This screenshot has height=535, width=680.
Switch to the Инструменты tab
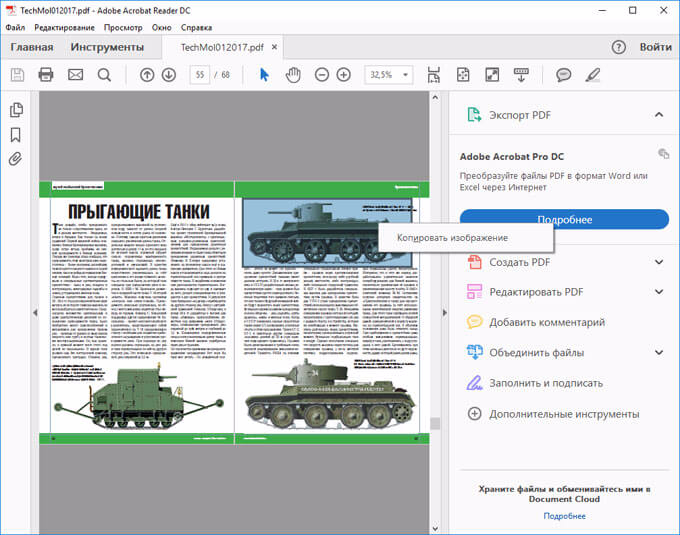(x=107, y=47)
